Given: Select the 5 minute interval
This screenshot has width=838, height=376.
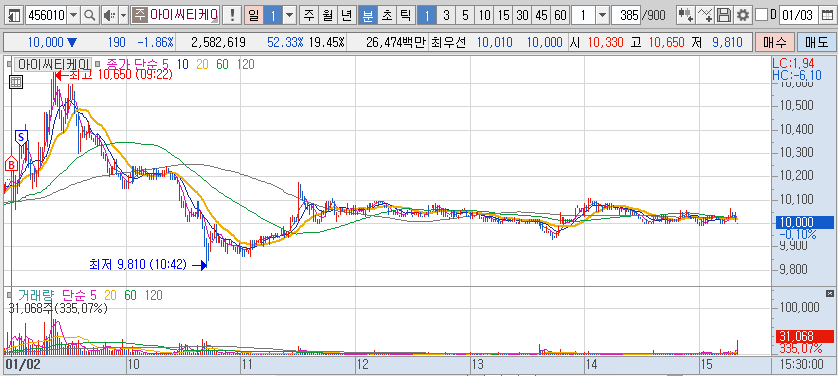Looking at the screenshot, I should pos(465,15).
